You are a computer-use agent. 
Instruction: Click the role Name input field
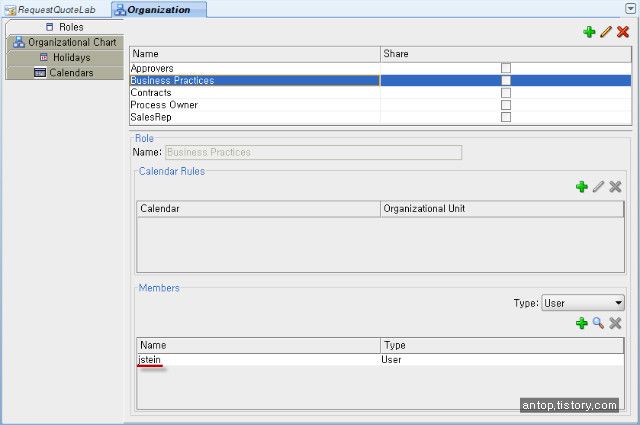tap(313, 152)
